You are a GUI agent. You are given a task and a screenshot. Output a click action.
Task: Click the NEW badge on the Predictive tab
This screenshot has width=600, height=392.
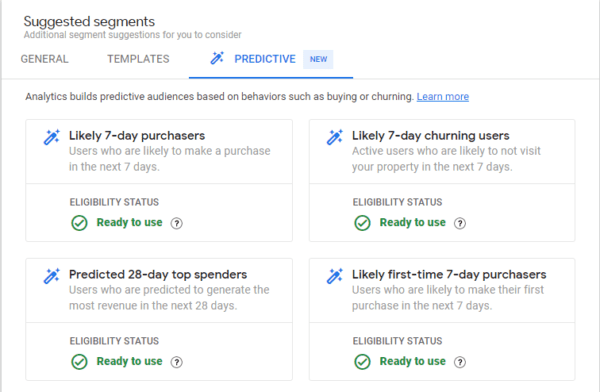pos(318,59)
